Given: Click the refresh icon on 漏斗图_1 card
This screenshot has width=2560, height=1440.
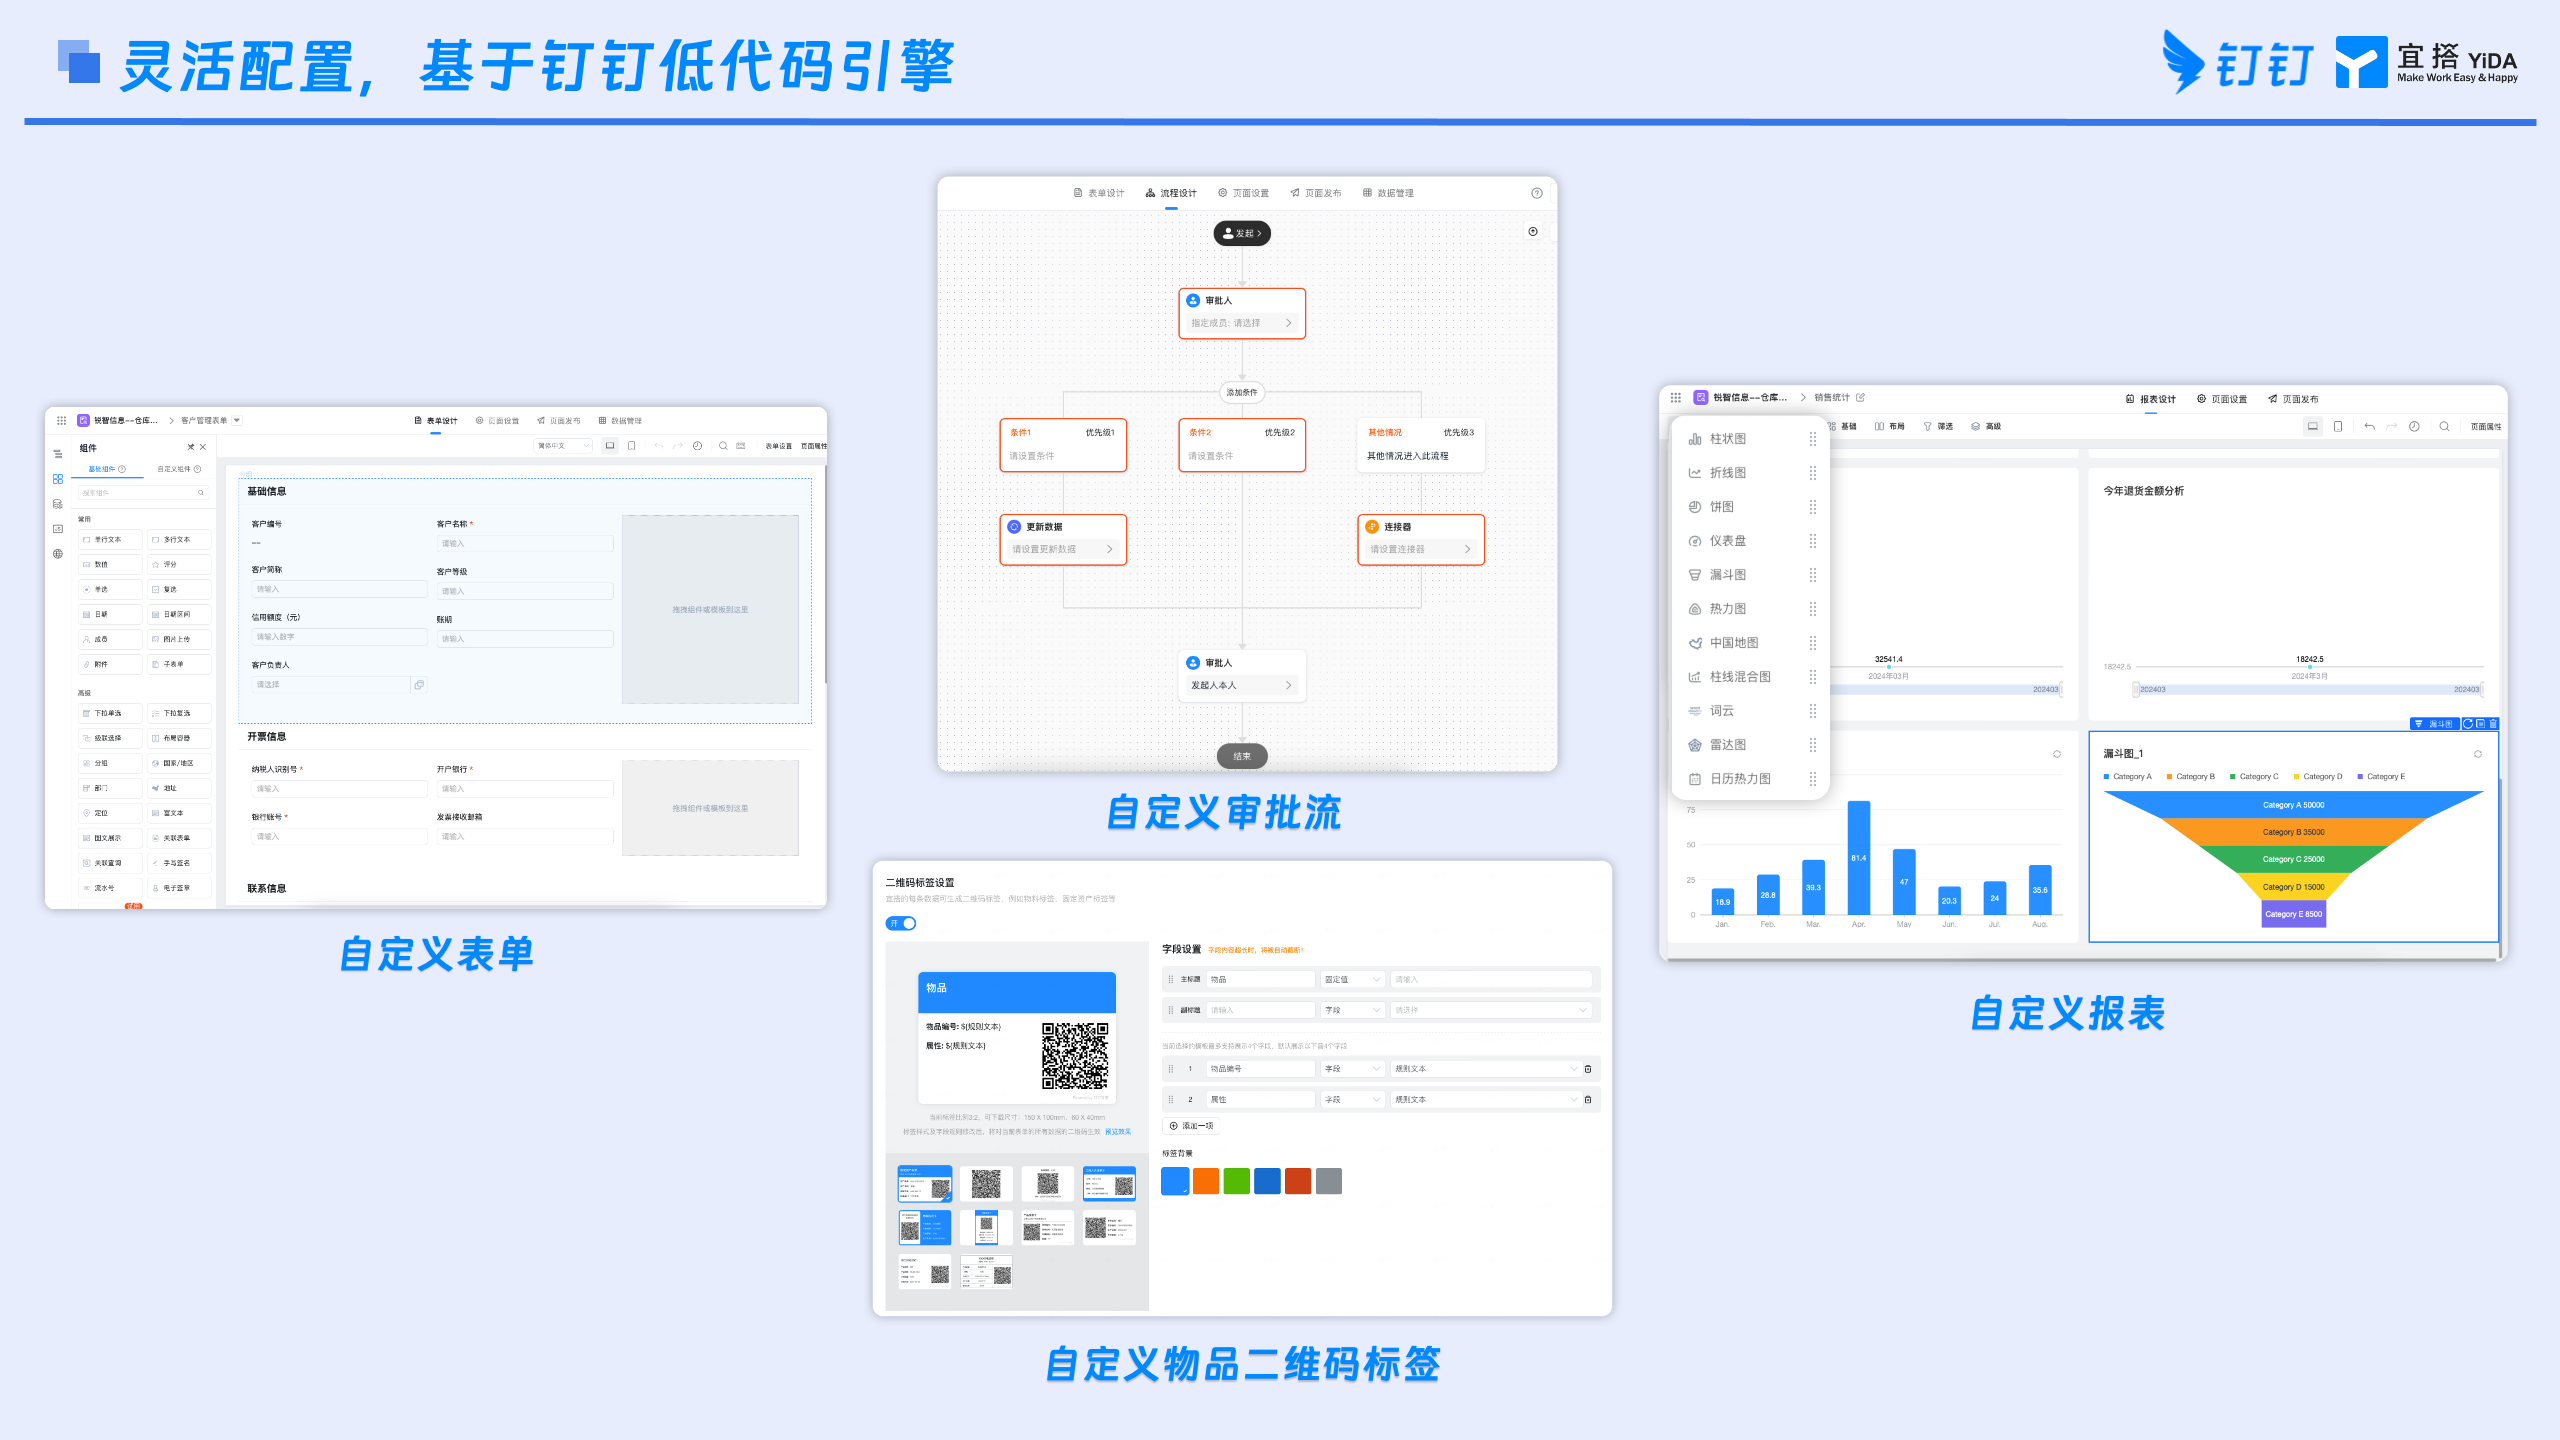Looking at the screenshot, I should [2478, 754].
